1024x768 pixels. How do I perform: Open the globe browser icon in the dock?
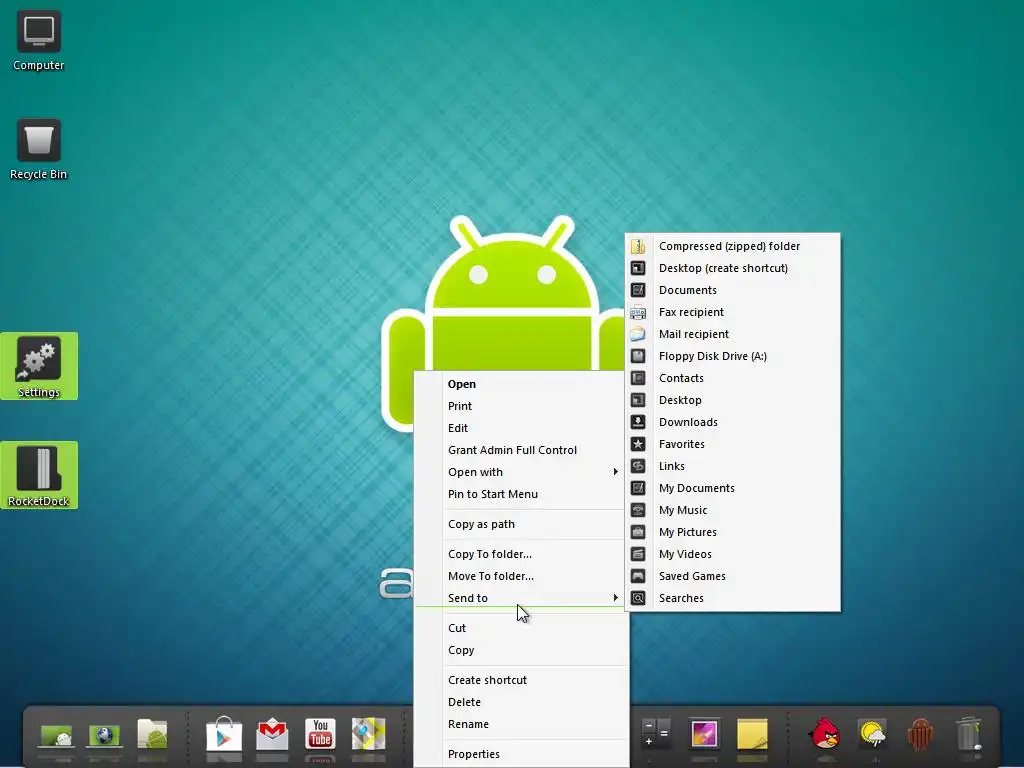pos(104,735)
